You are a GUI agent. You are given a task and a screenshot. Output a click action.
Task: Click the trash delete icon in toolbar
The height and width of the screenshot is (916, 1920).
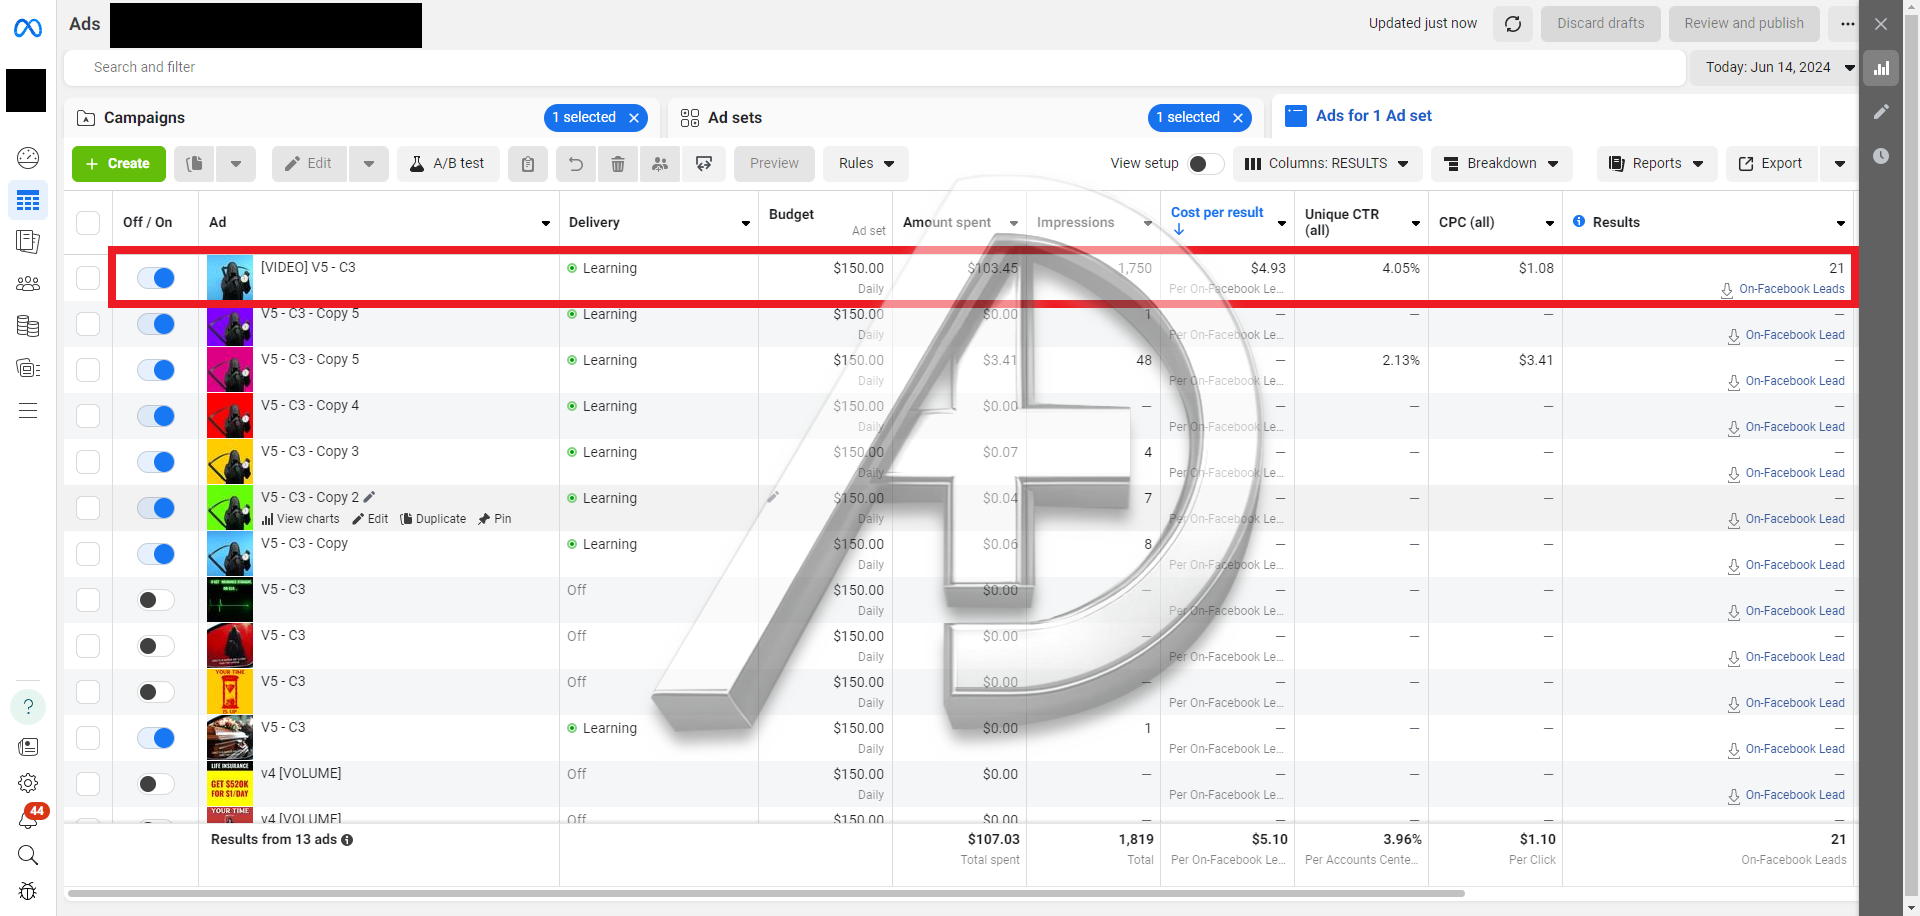pos(618,164)
